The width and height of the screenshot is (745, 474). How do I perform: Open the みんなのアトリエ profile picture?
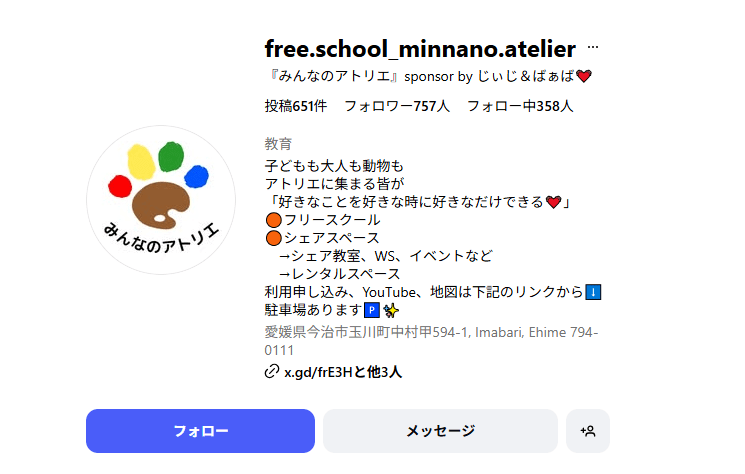click(x=161, y=200)
